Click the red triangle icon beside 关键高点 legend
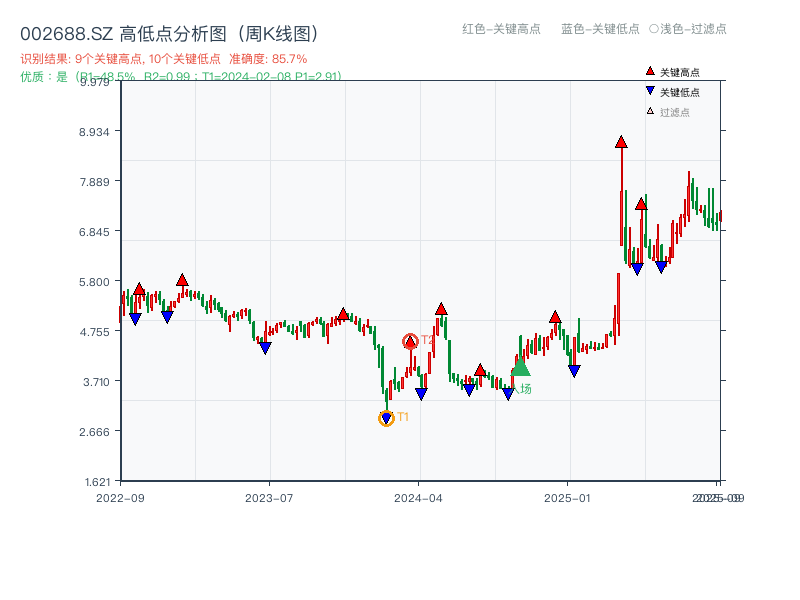This screenshot has height=600, width=800. click(650, 71)
